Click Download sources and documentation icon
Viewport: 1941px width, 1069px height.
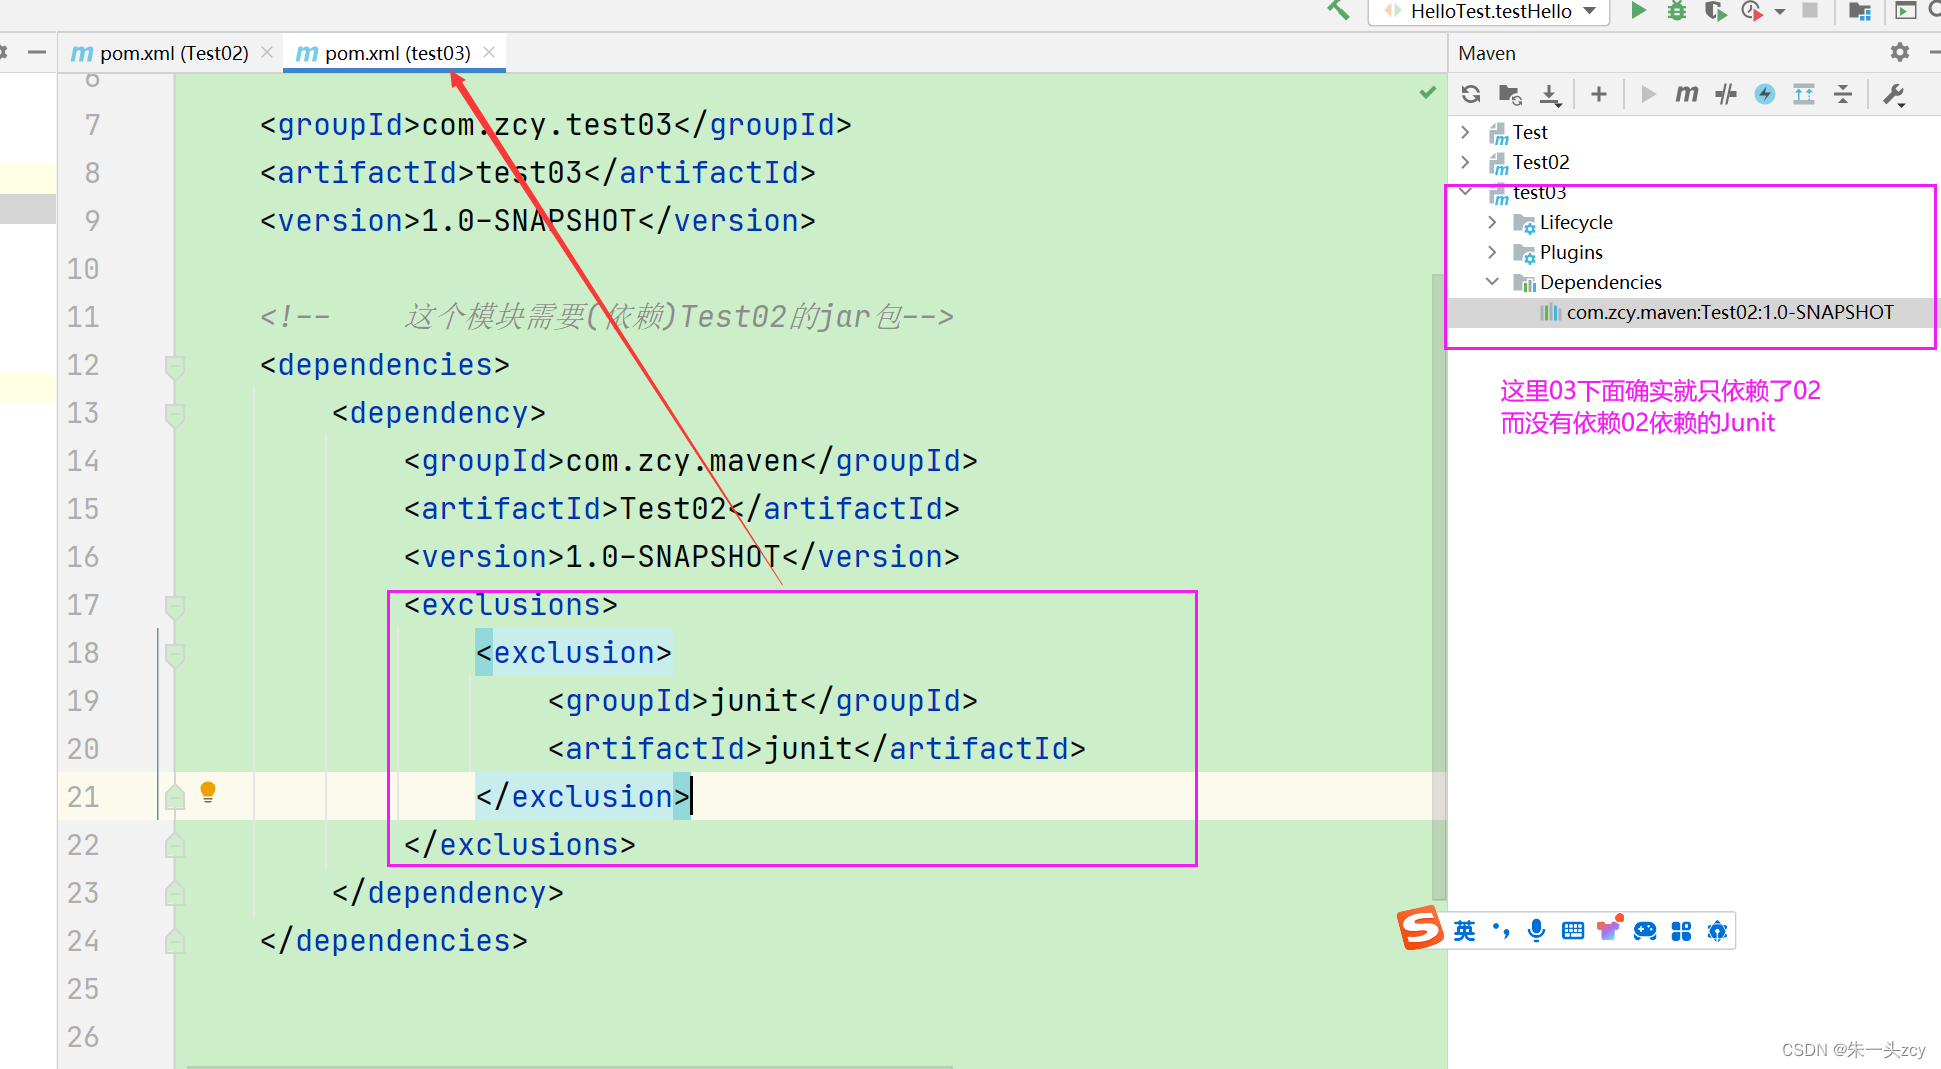[1550, 94]
